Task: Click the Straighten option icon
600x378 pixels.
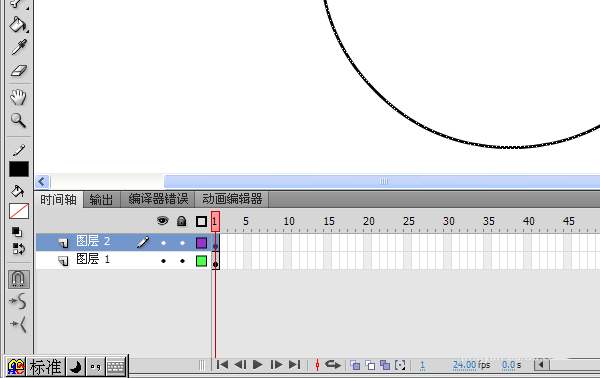Action: tap(18, 324)
